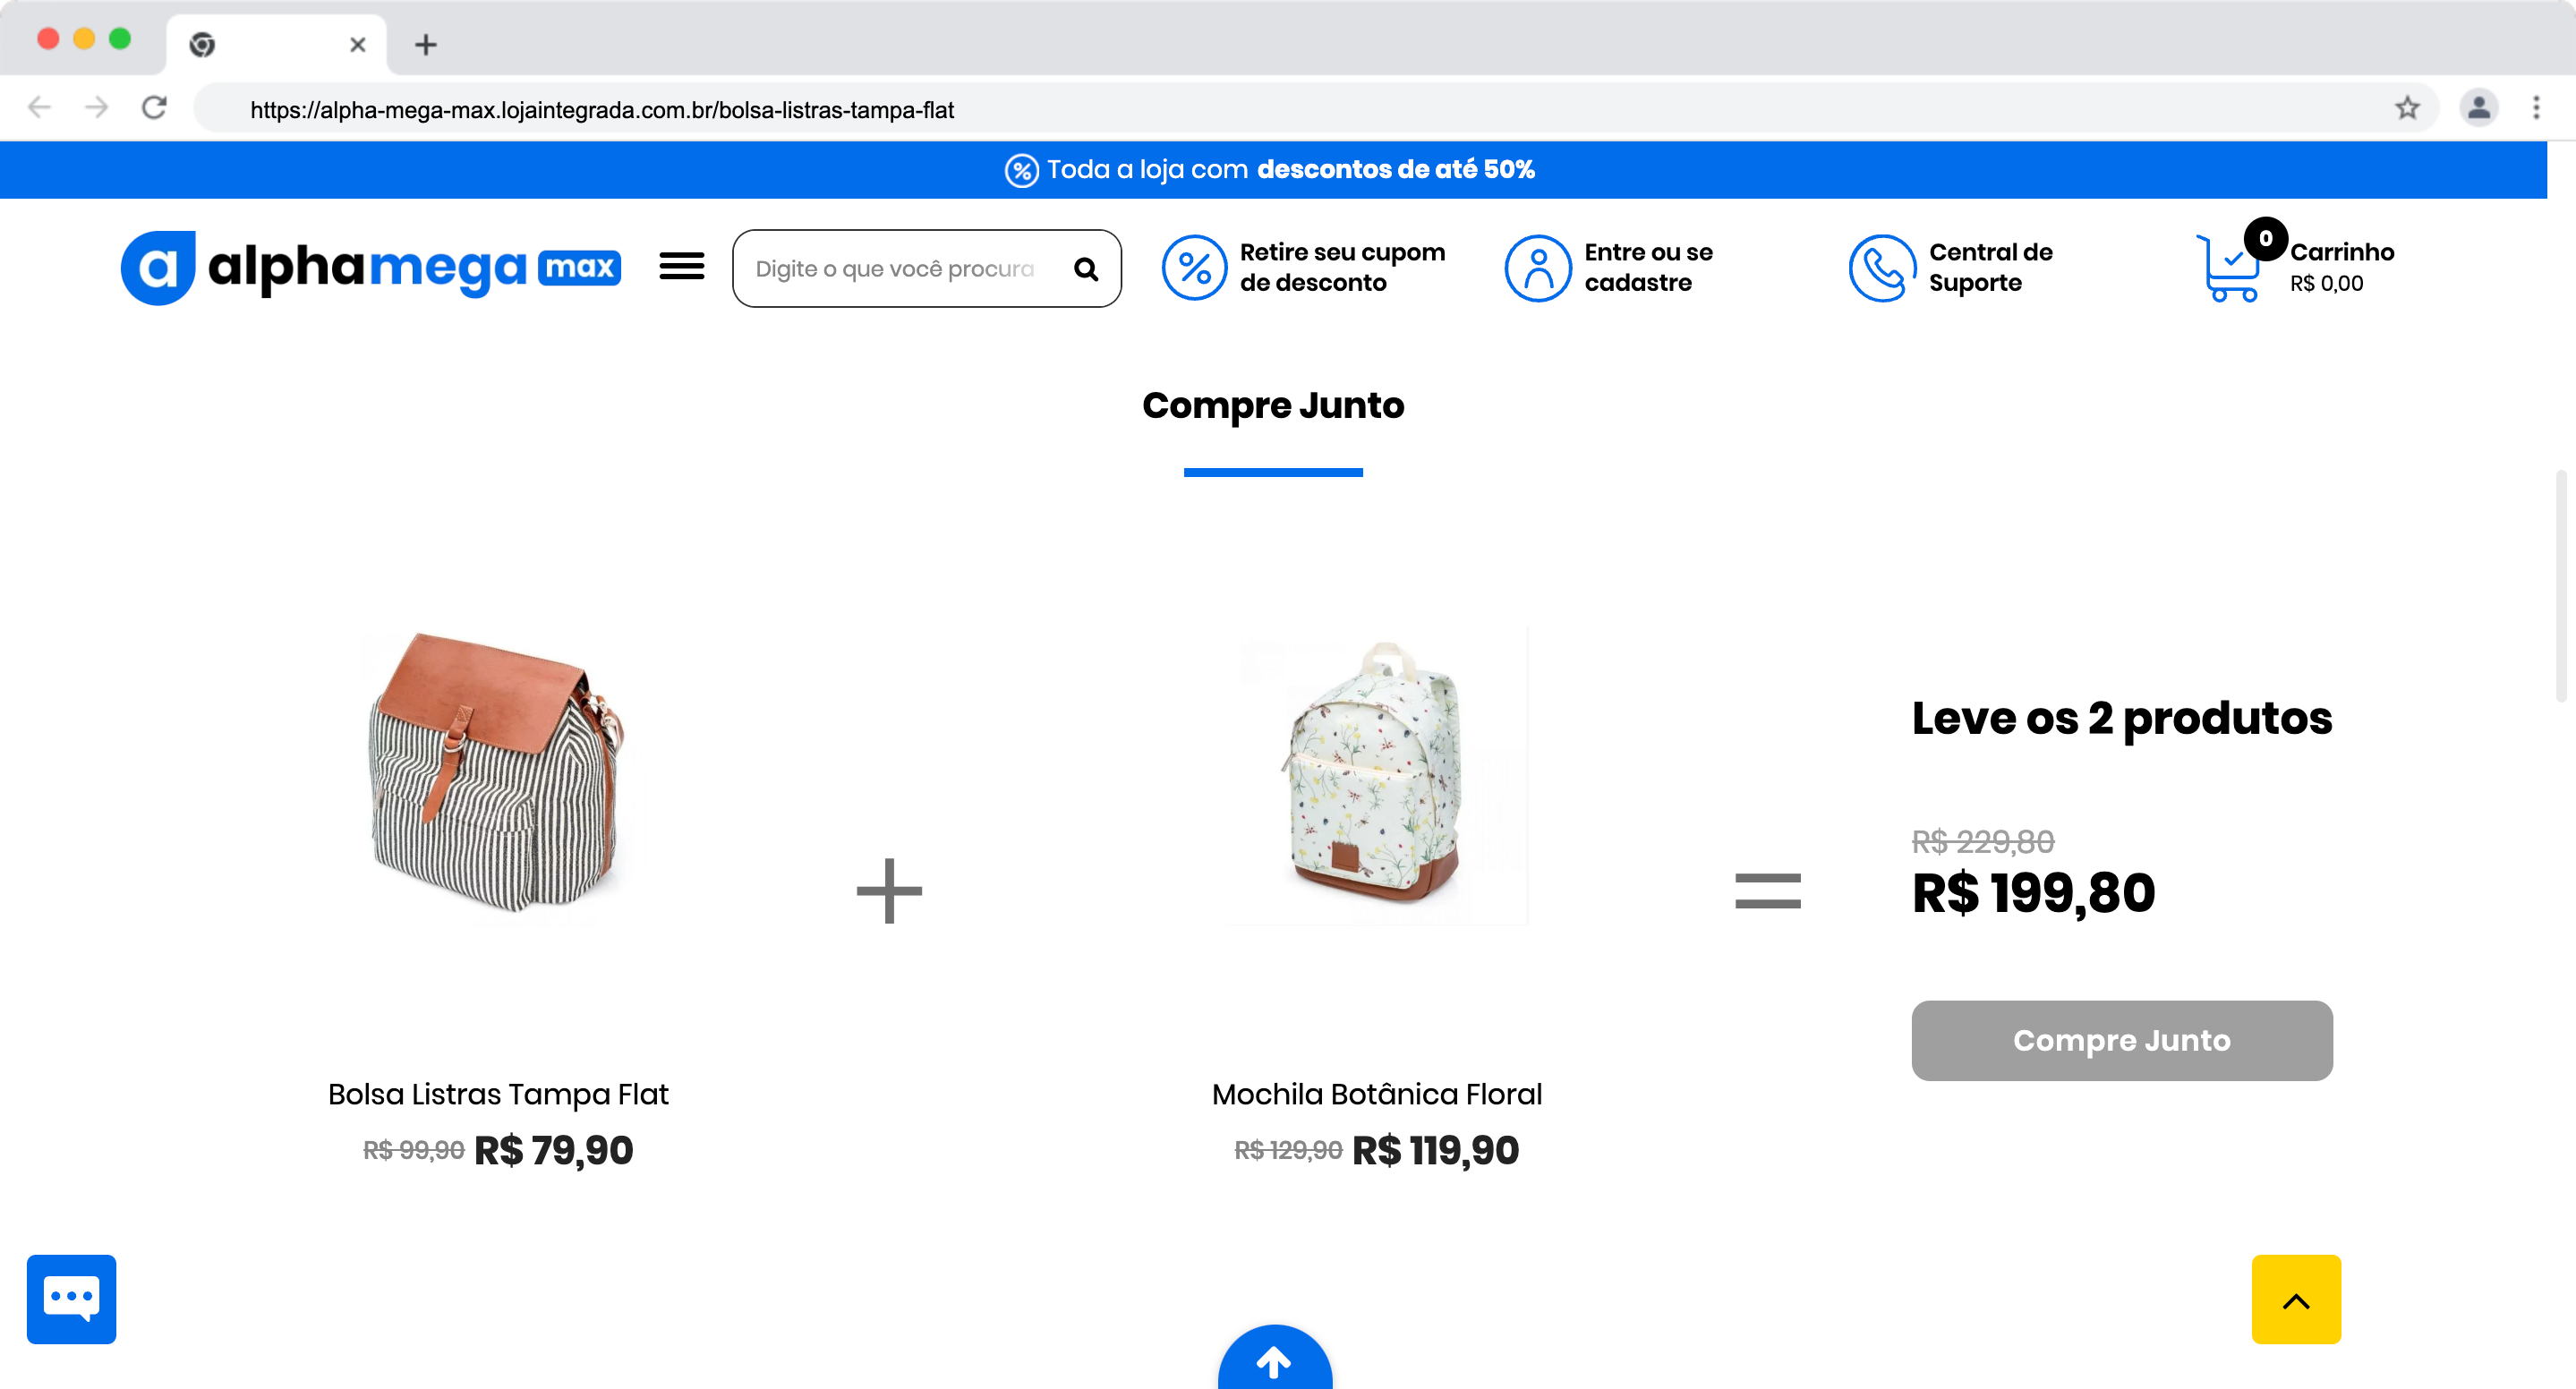The height and width of the screenshot is (1389, 2576).
Task: Reload the browser page
Action: [x=154, y=108]
